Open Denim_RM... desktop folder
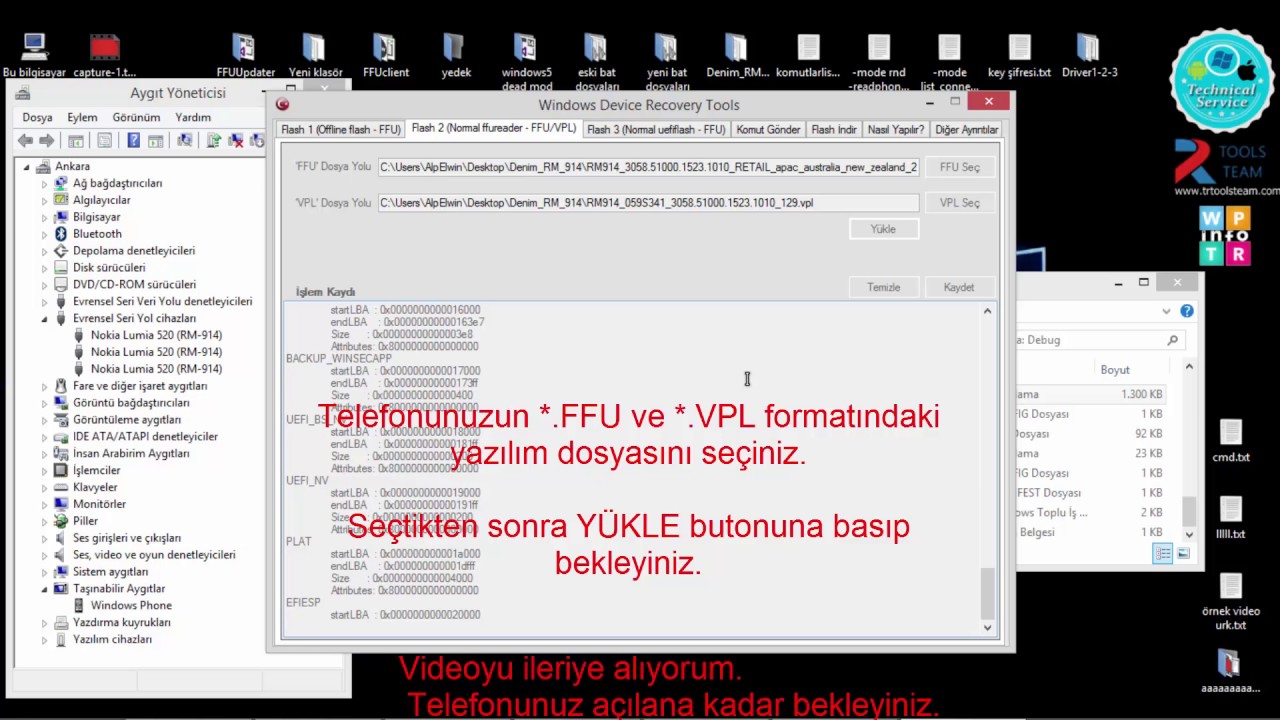 pyautogui.click(x=737, y=57)
